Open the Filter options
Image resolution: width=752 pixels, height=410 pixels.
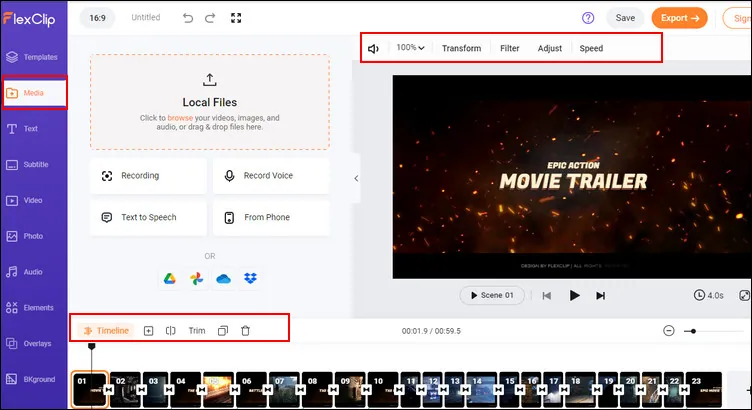pos(509,48)
